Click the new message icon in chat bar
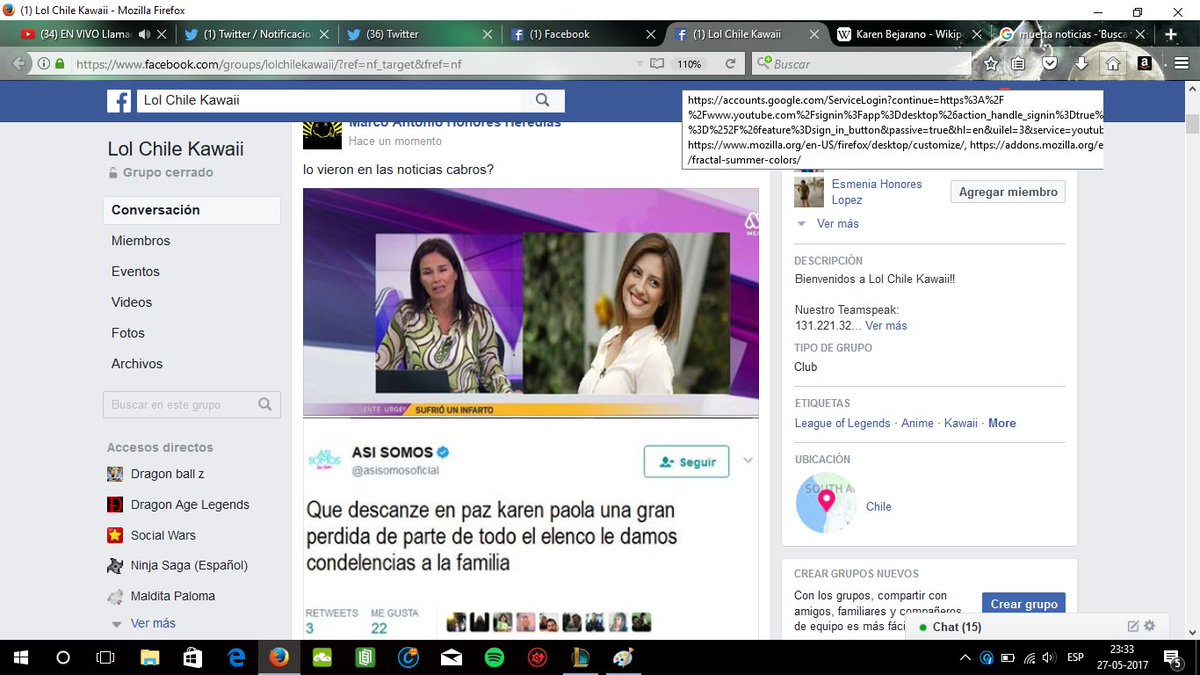 [x=1133, y=626]
